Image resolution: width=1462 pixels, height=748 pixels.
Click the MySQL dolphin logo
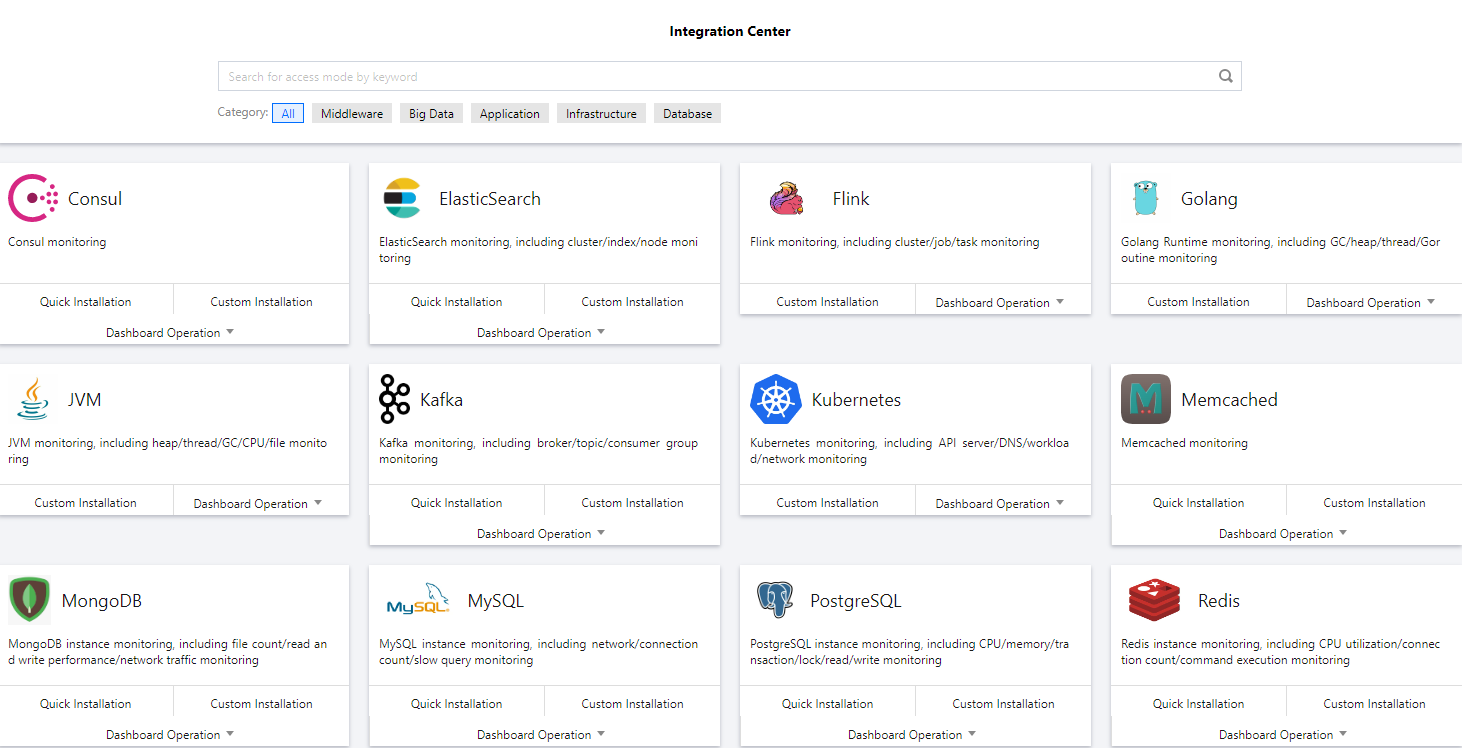click(x=418, y=600)
